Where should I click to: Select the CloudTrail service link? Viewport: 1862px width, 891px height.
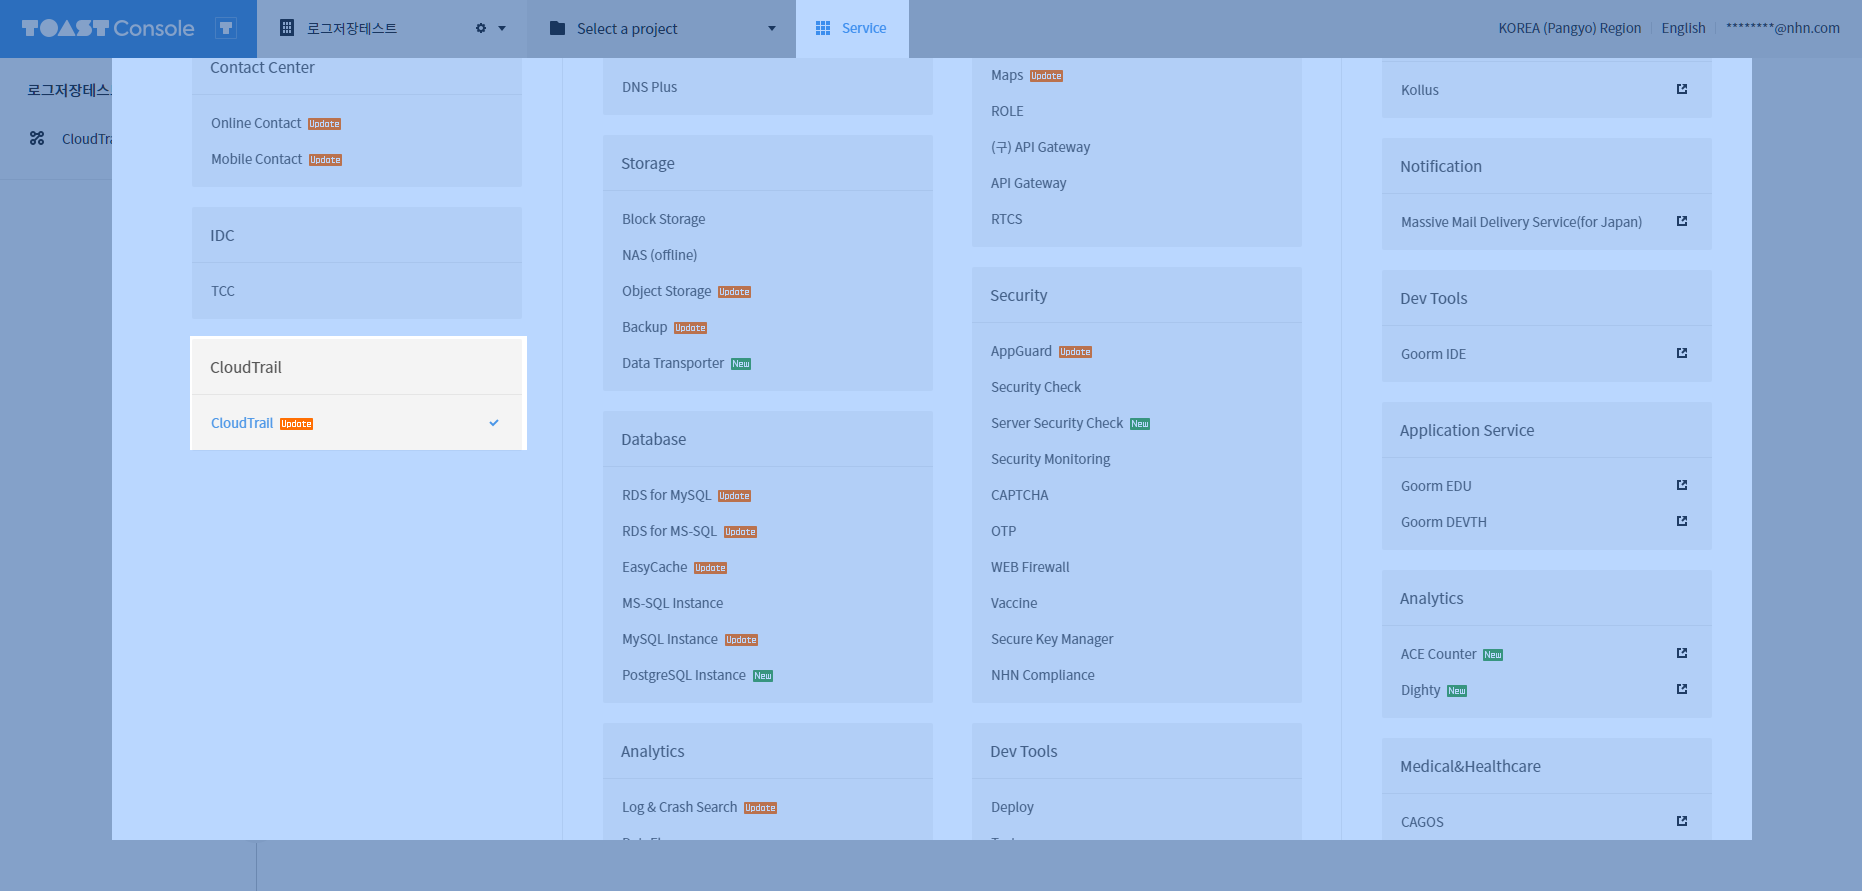(x=242, y=423)
